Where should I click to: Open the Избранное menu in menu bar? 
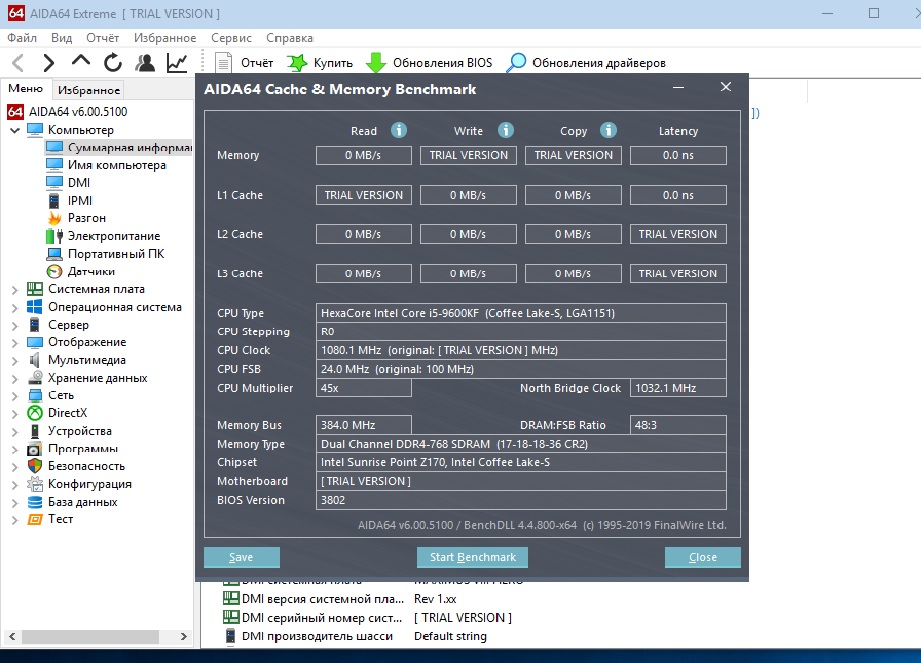tap(164, 38)
